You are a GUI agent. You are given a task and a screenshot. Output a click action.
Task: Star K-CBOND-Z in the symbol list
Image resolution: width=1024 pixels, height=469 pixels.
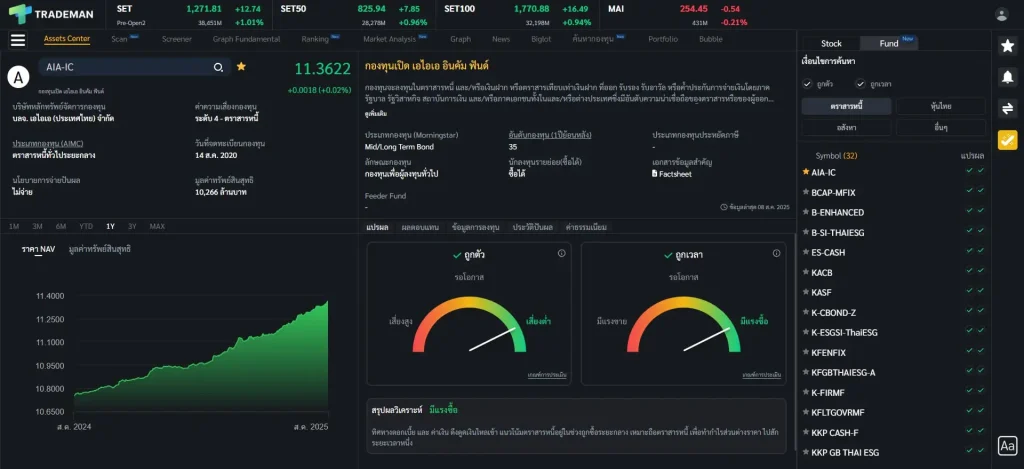[x=806, y=312]
